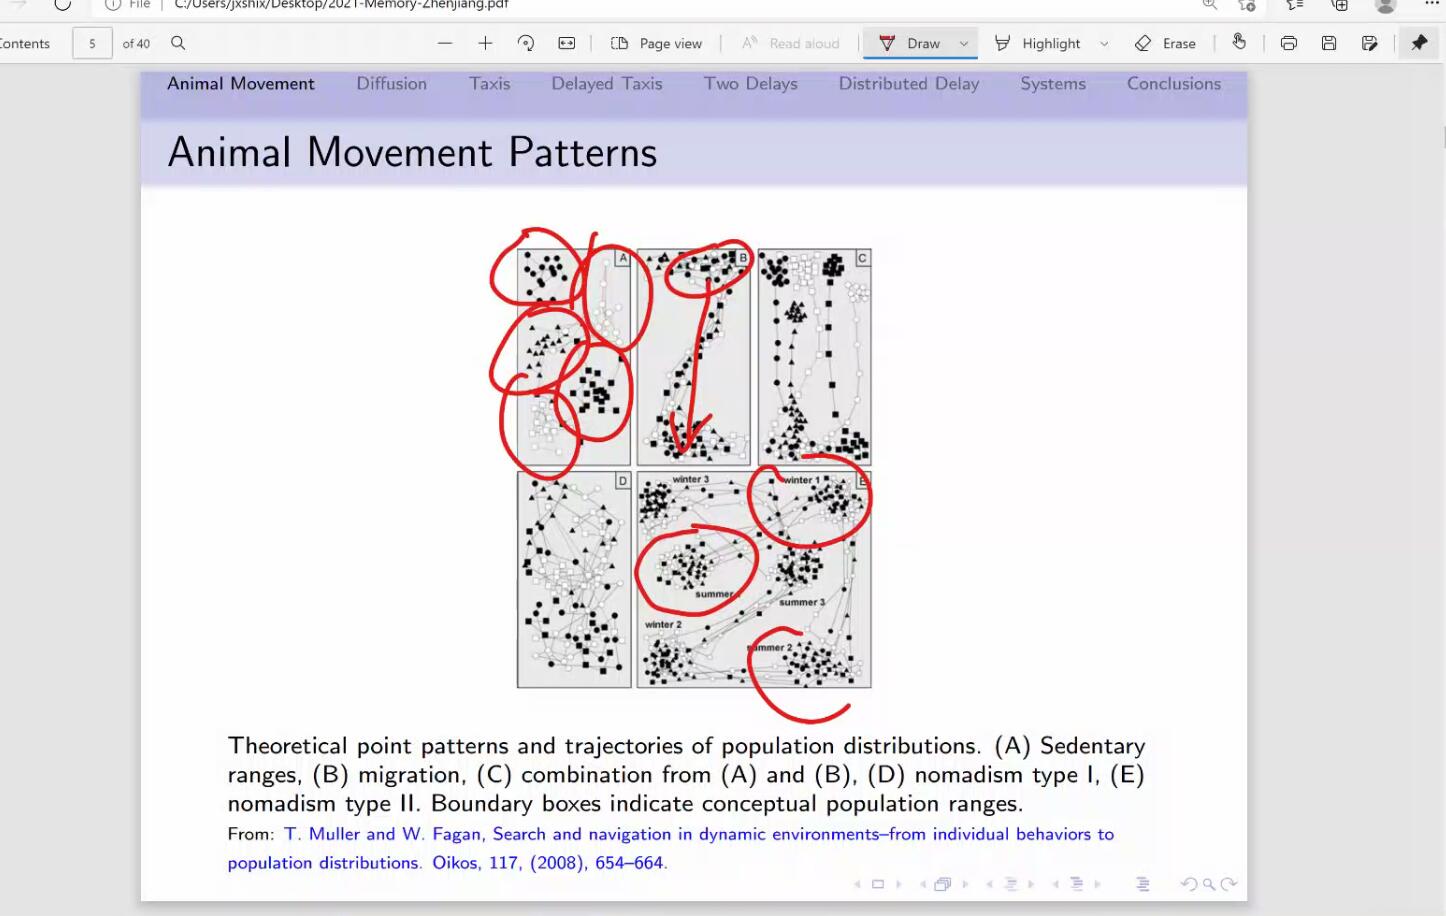
Task: Click the Fit to width icon
Action: (567, 43)
